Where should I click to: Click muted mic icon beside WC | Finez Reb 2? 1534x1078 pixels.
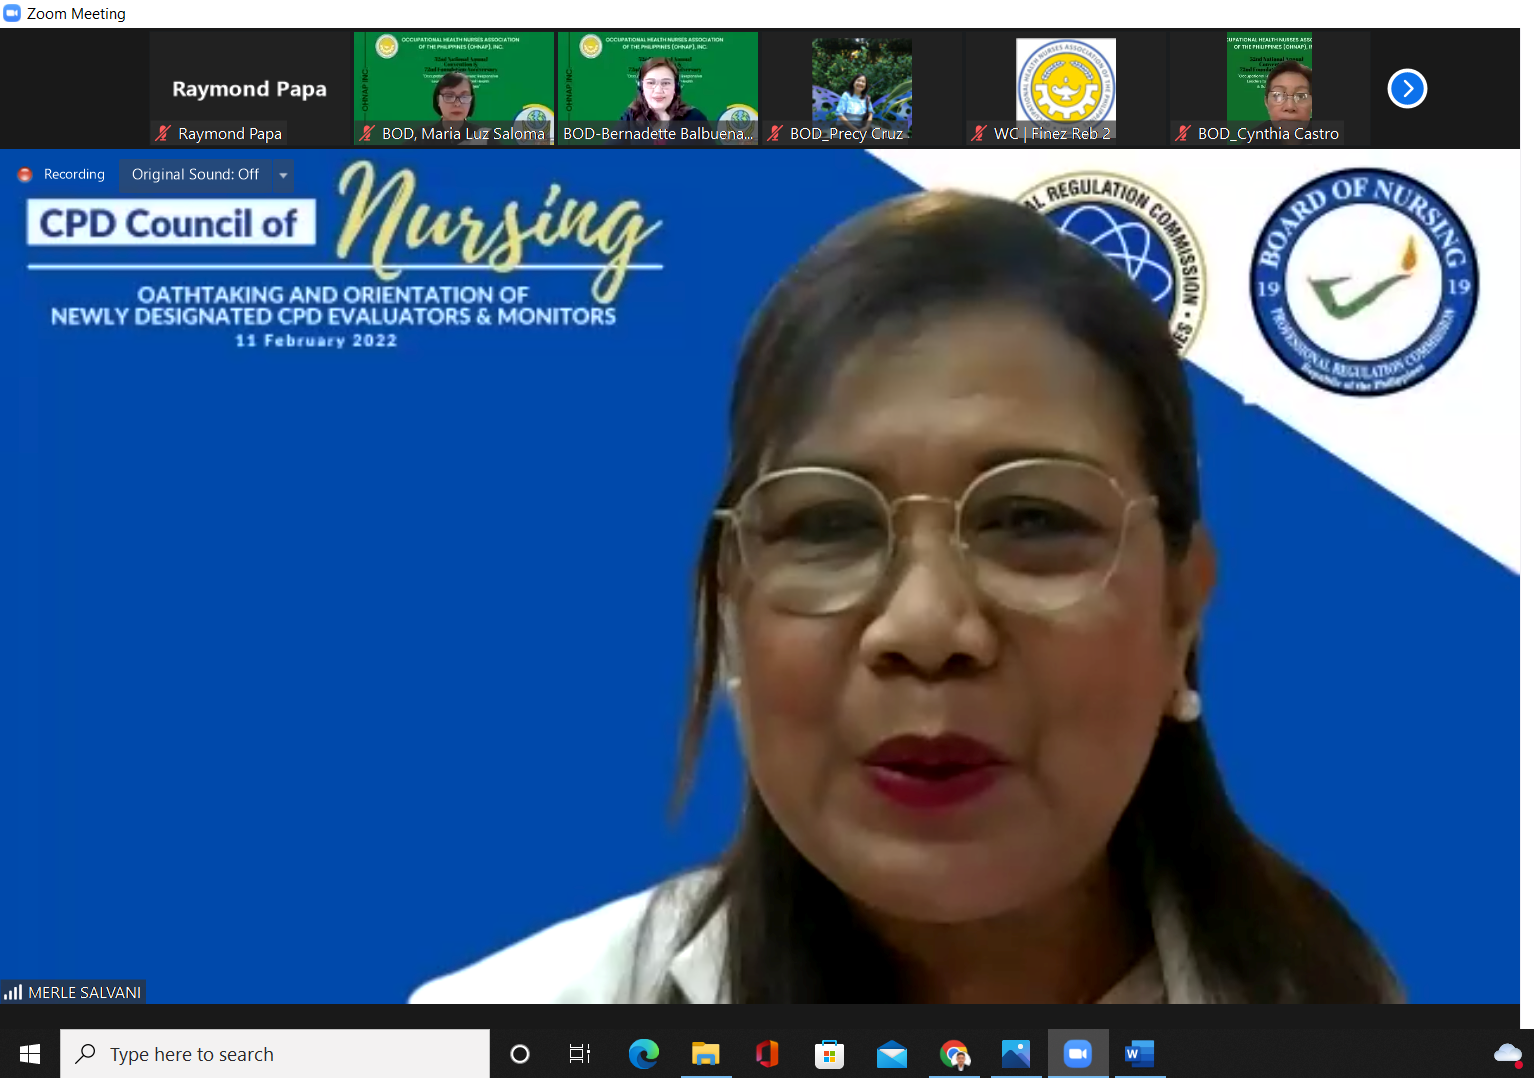coord(979,133)
